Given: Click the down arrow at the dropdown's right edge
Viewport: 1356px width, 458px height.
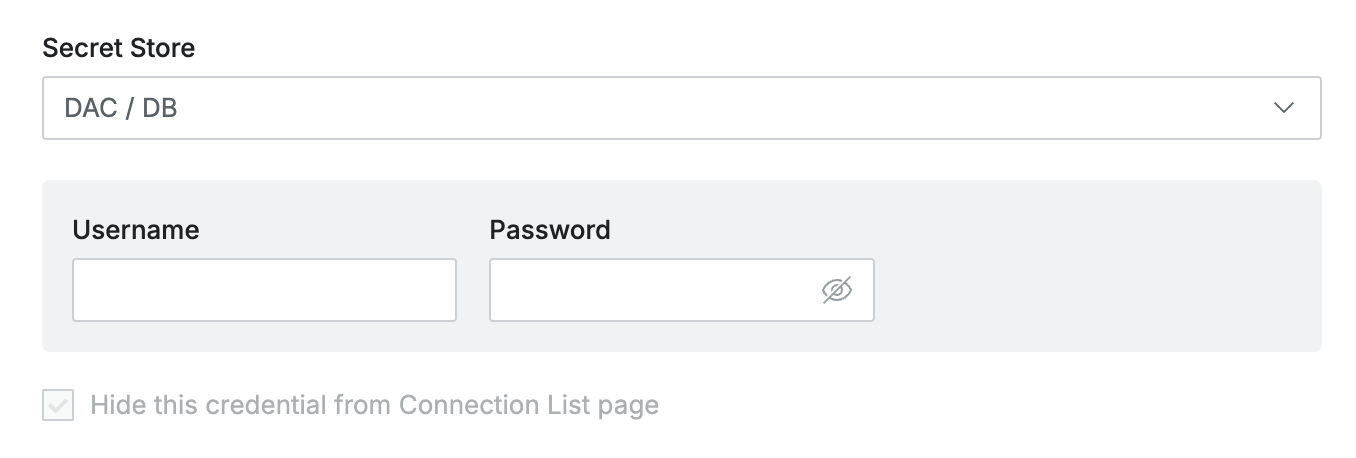Looking at the screenshot, I should coord(1284,108).
